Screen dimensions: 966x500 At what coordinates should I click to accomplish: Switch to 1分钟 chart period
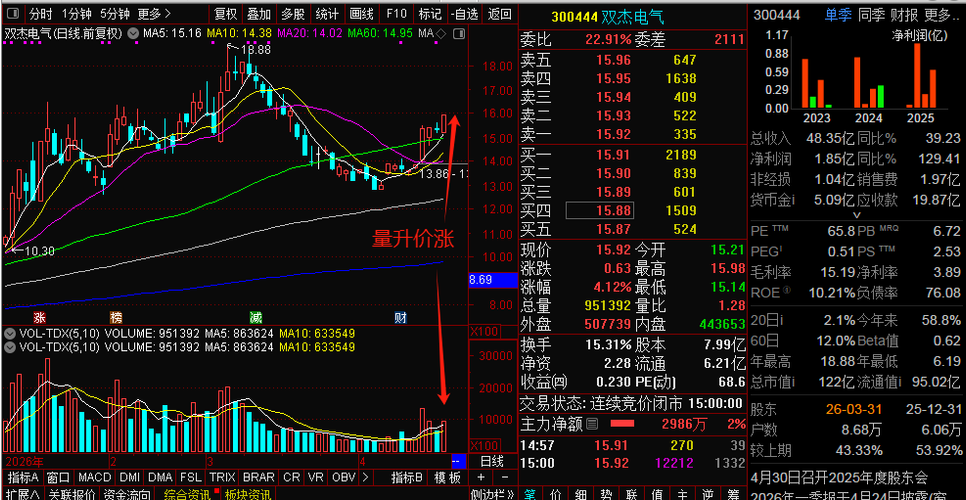coord(77,14)
